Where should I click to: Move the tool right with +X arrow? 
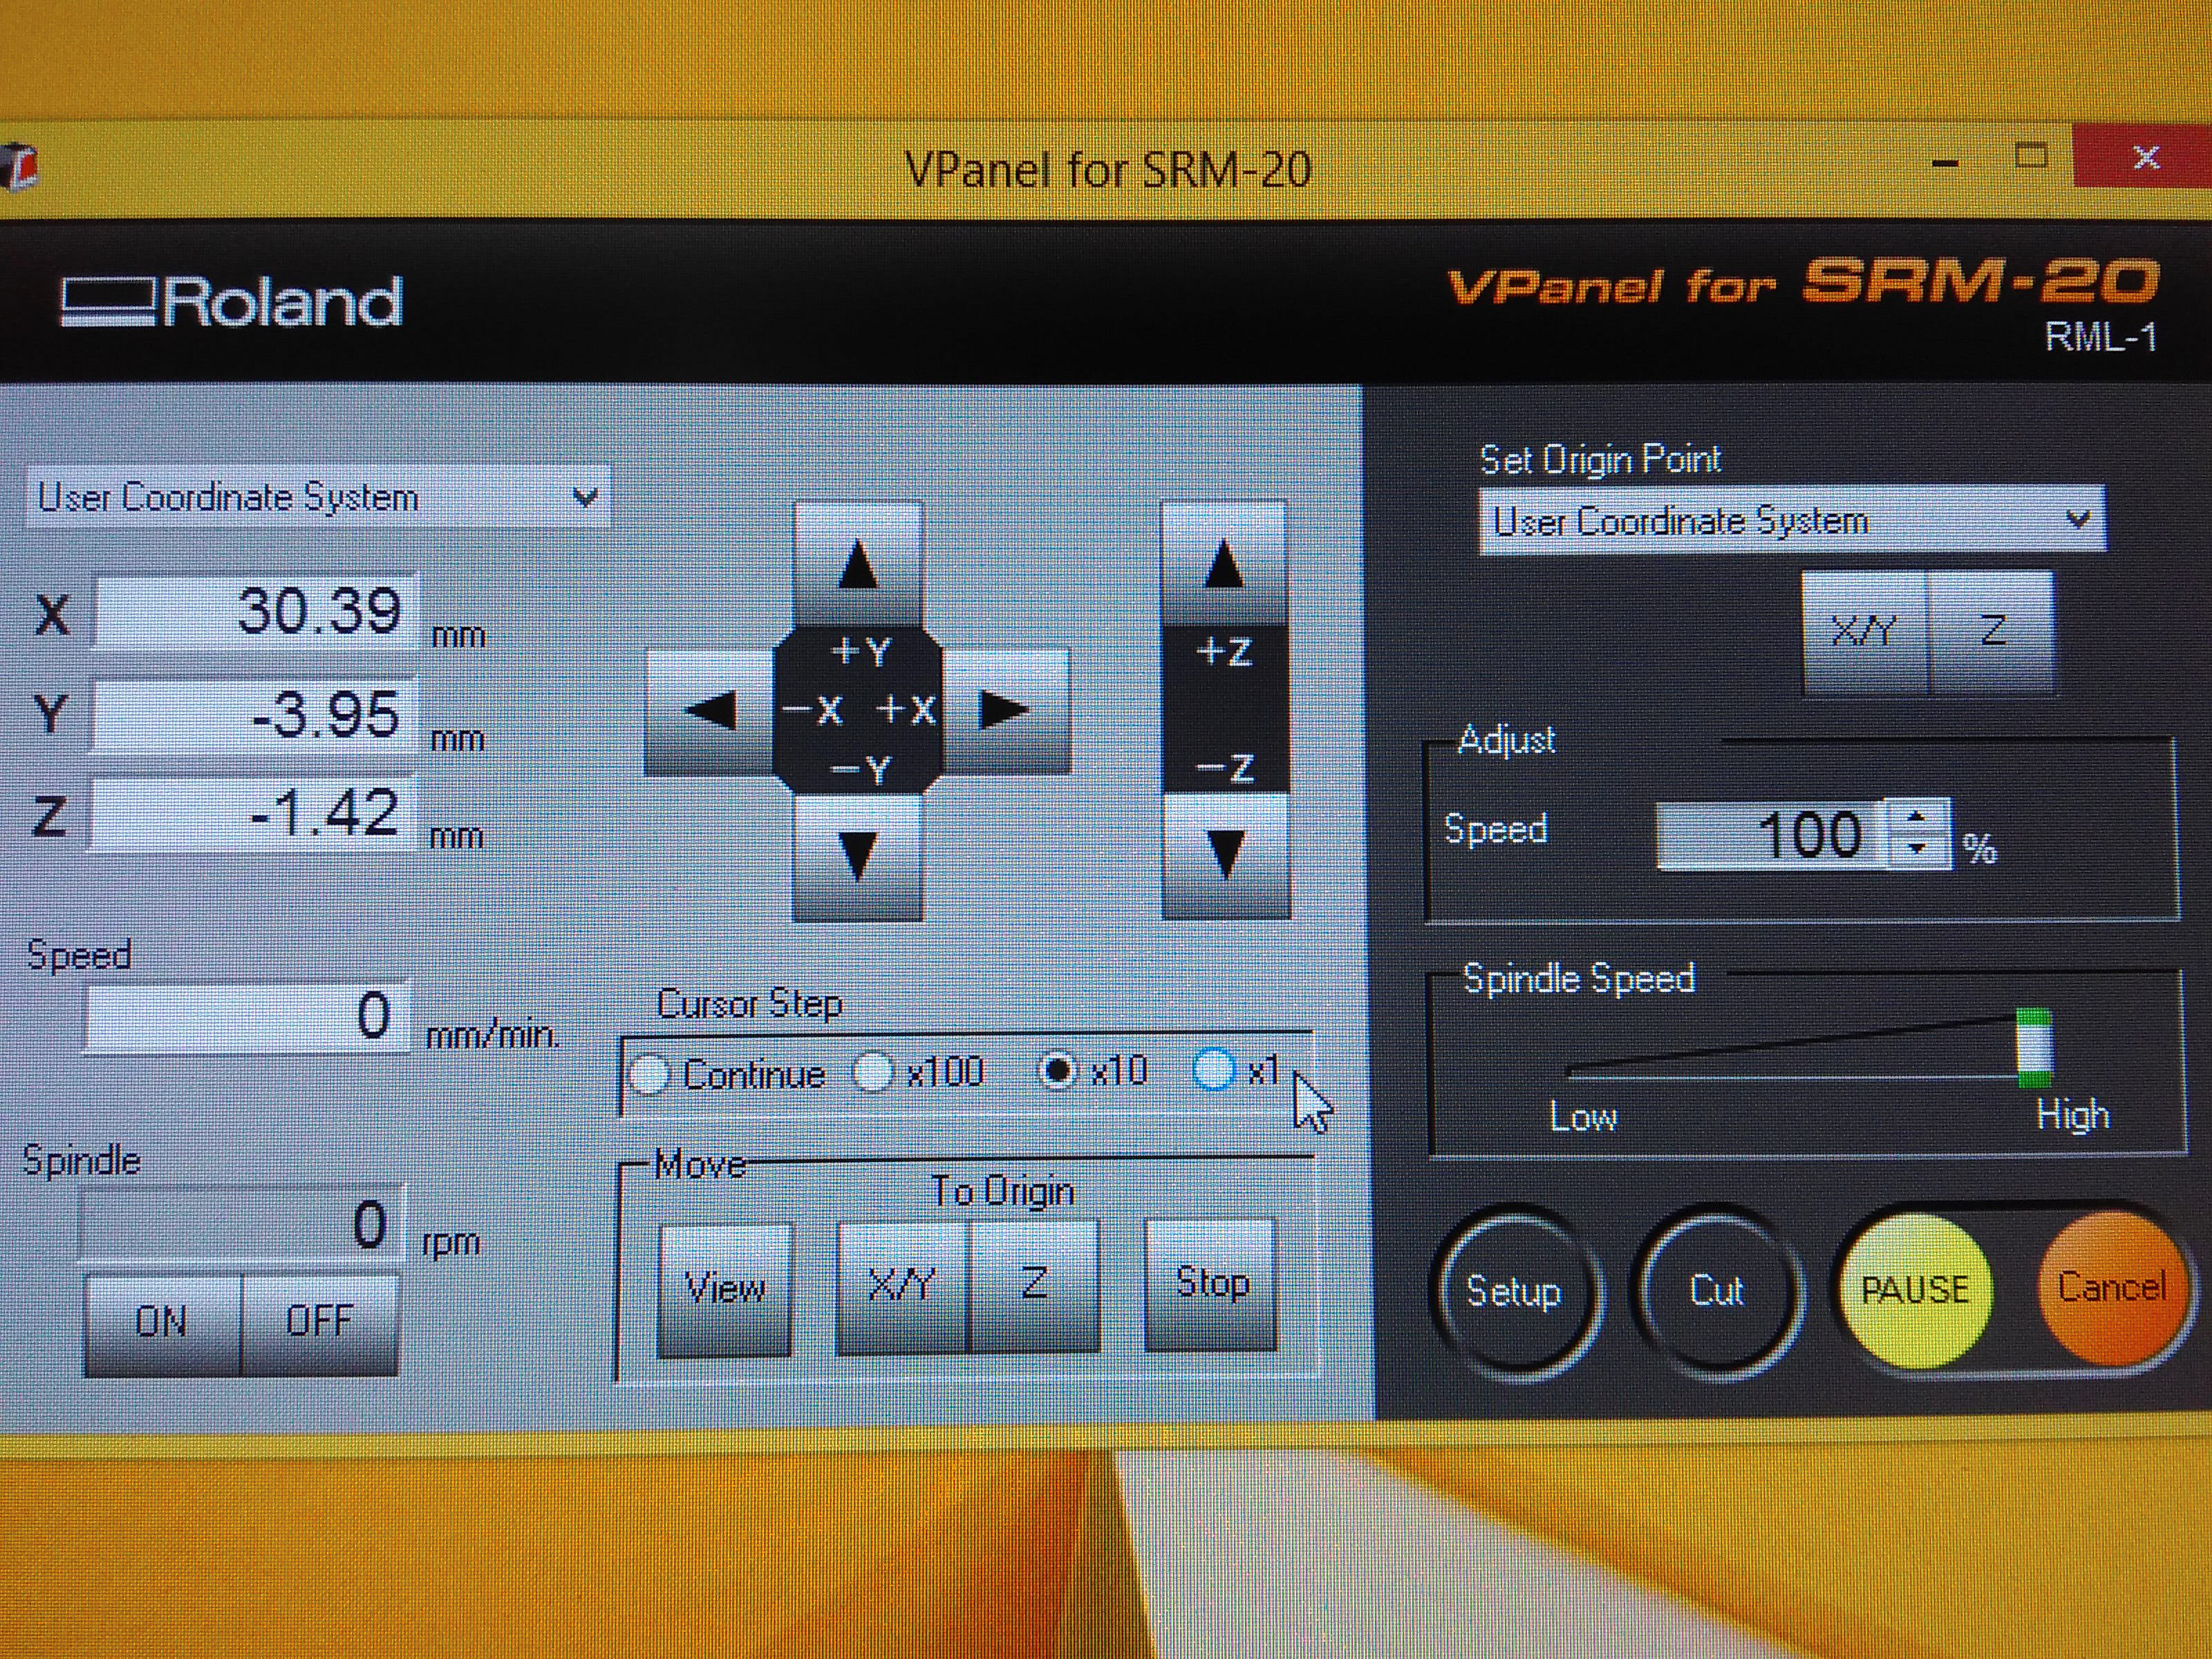click(x=1005, y=710)
